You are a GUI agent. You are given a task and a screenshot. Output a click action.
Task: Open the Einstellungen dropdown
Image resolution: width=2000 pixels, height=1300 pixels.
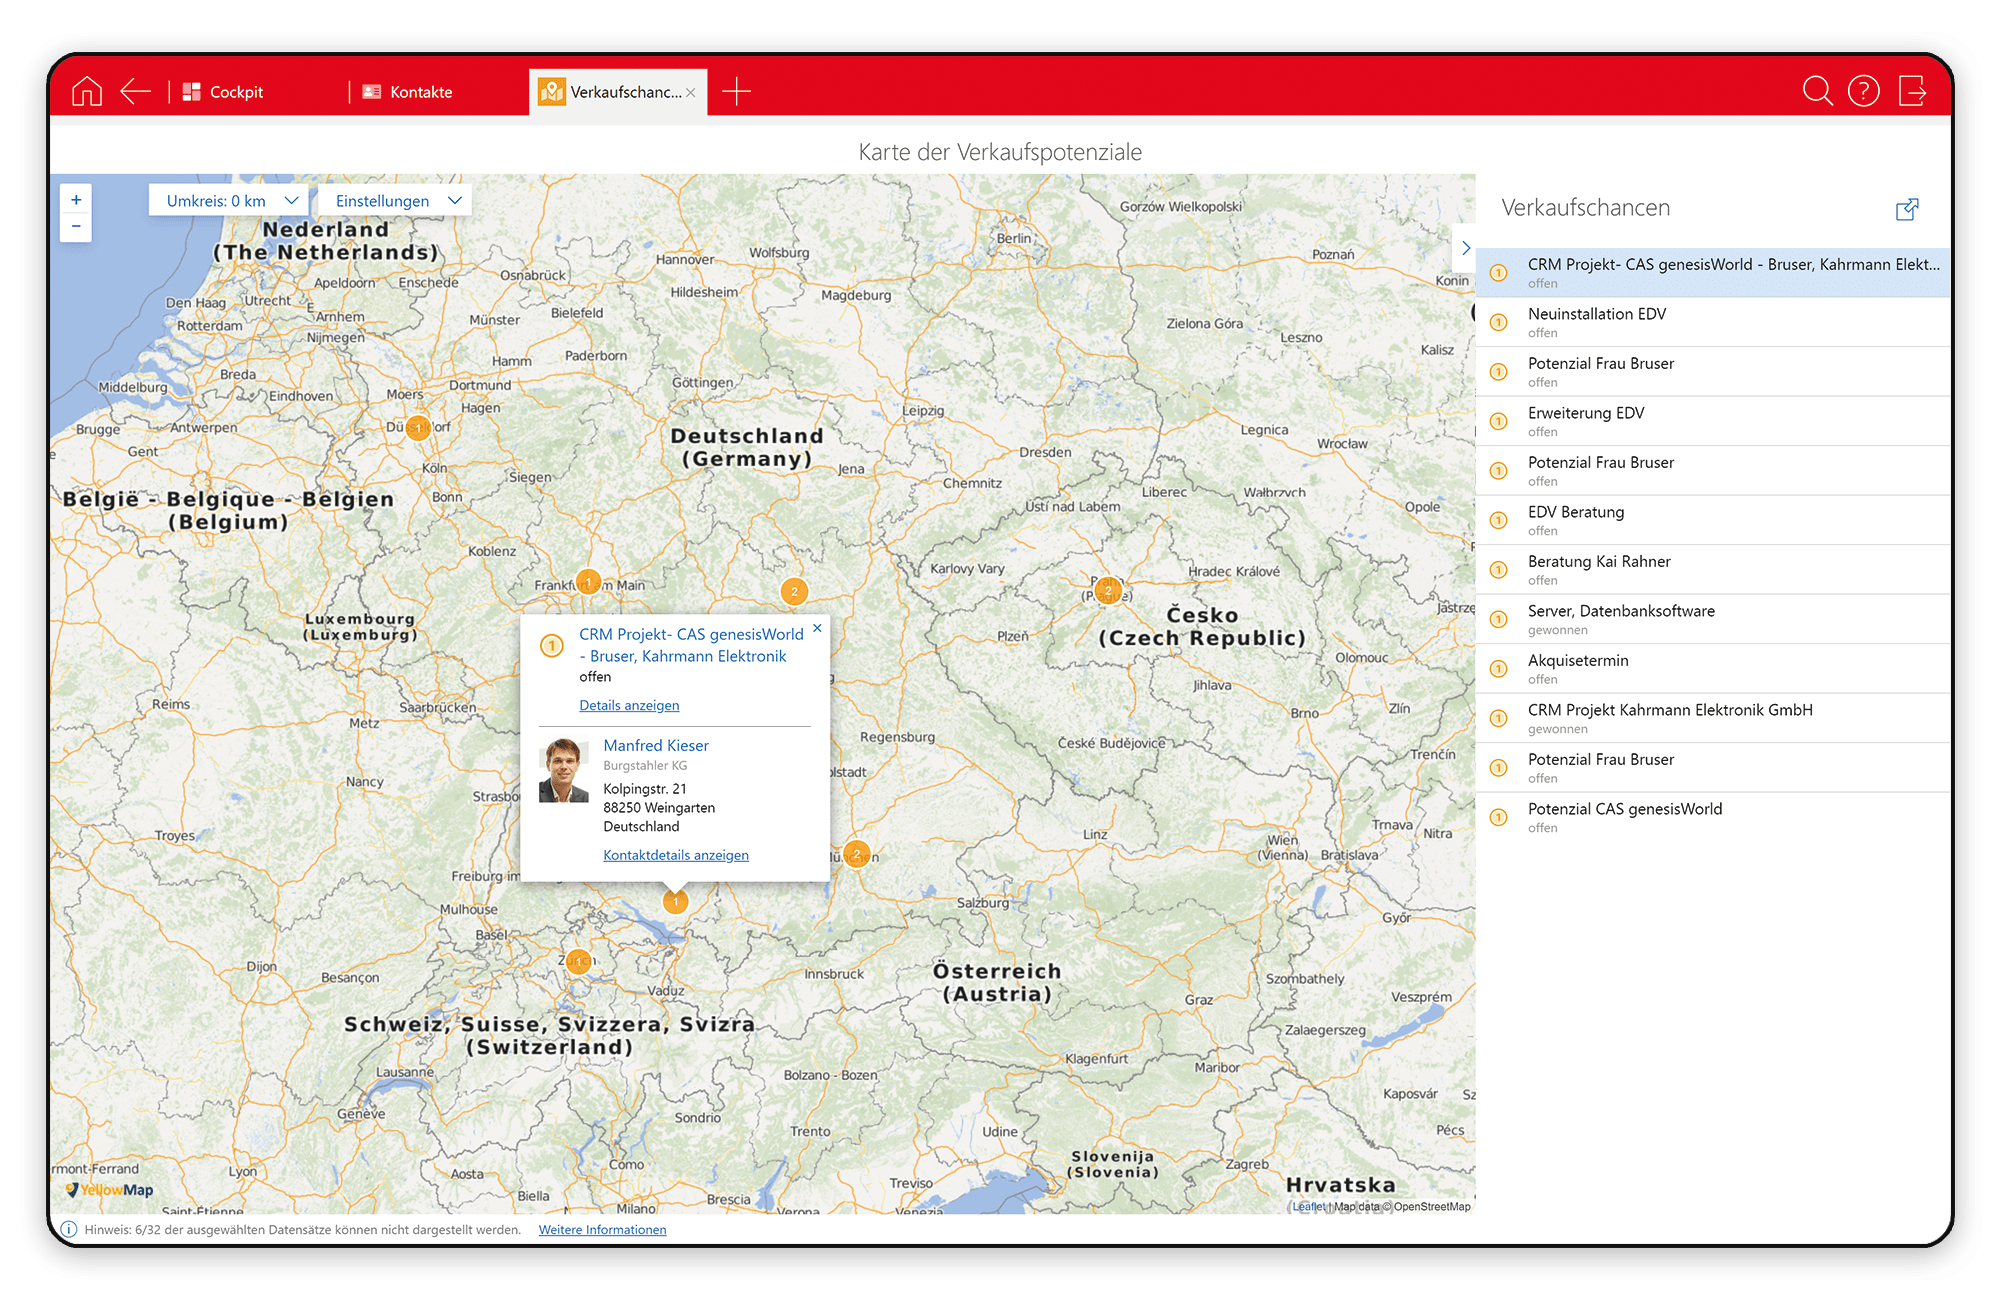coord(395,200)
